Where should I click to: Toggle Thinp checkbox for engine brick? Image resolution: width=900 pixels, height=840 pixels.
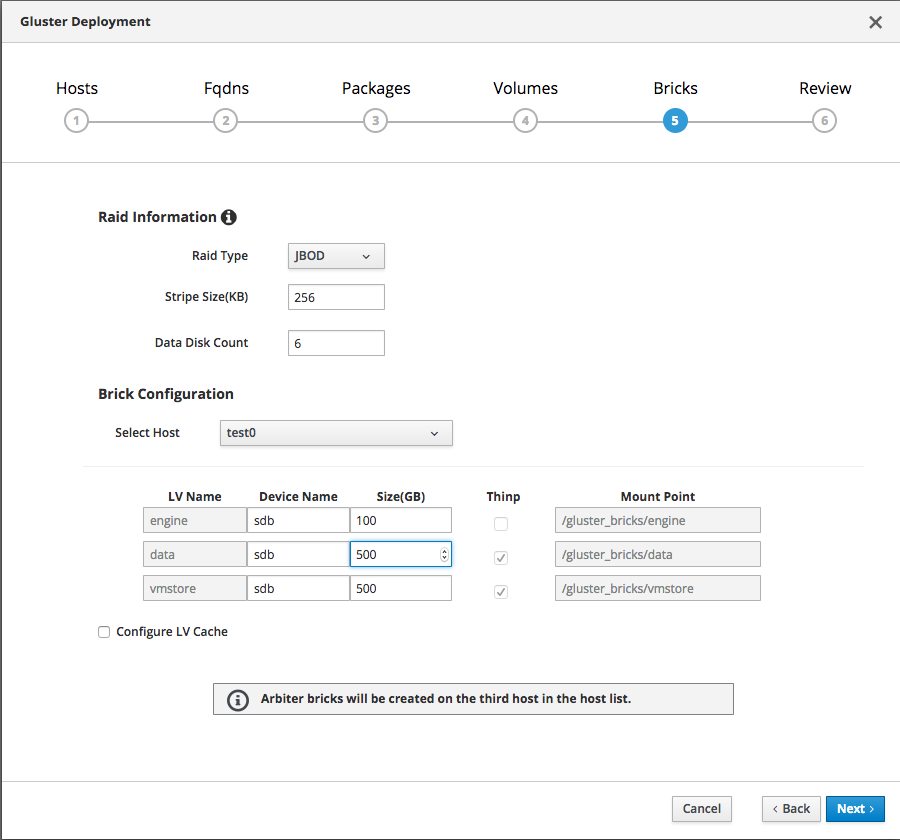click(501, 524)
